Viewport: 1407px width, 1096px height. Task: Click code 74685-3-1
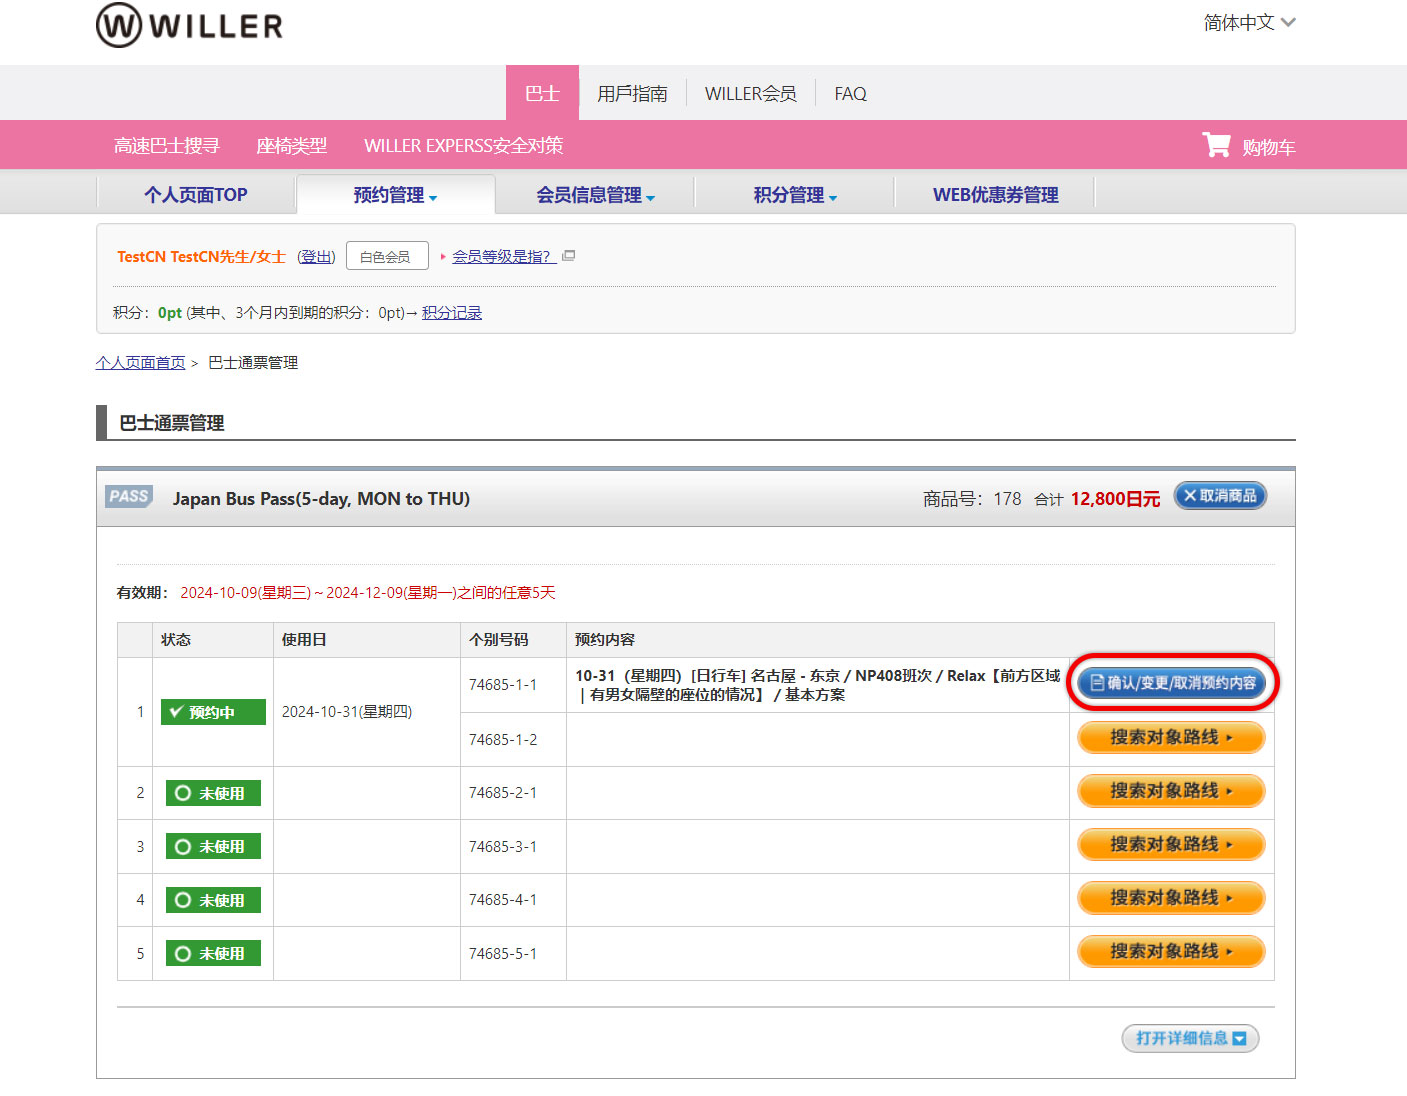point(503,846)
